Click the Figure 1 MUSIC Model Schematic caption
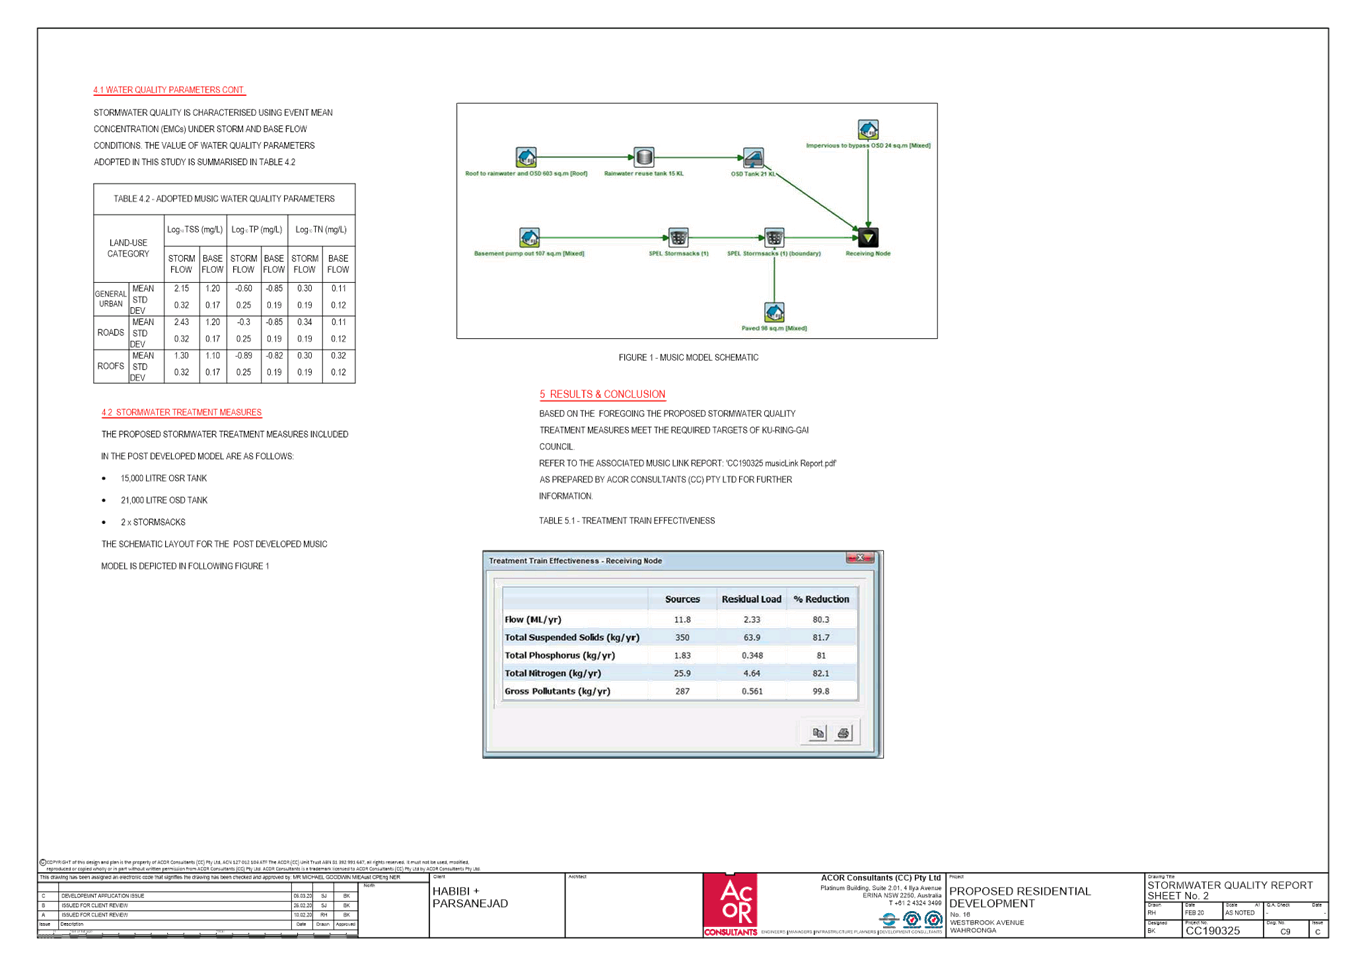 click(688, 357)
